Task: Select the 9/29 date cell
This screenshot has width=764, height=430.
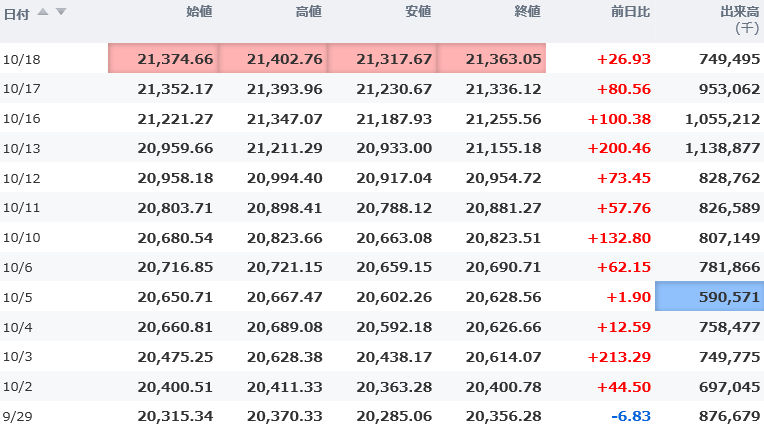Action: pyautogui.click(x=15, y=416)
